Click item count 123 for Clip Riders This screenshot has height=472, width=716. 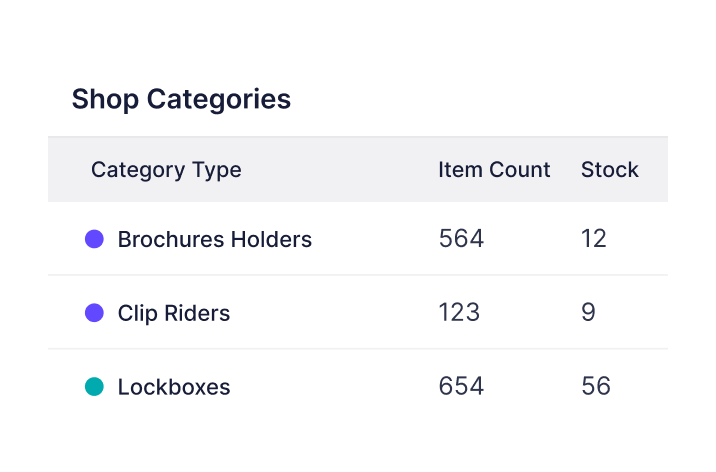[x=459, y=313]
